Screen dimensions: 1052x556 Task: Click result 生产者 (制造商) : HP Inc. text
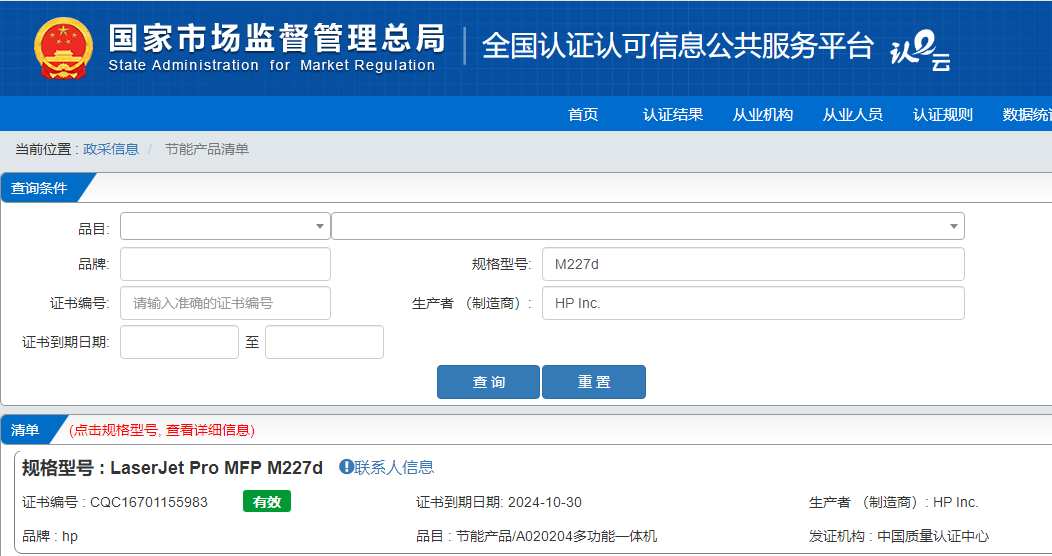click(x=894, y=502)
